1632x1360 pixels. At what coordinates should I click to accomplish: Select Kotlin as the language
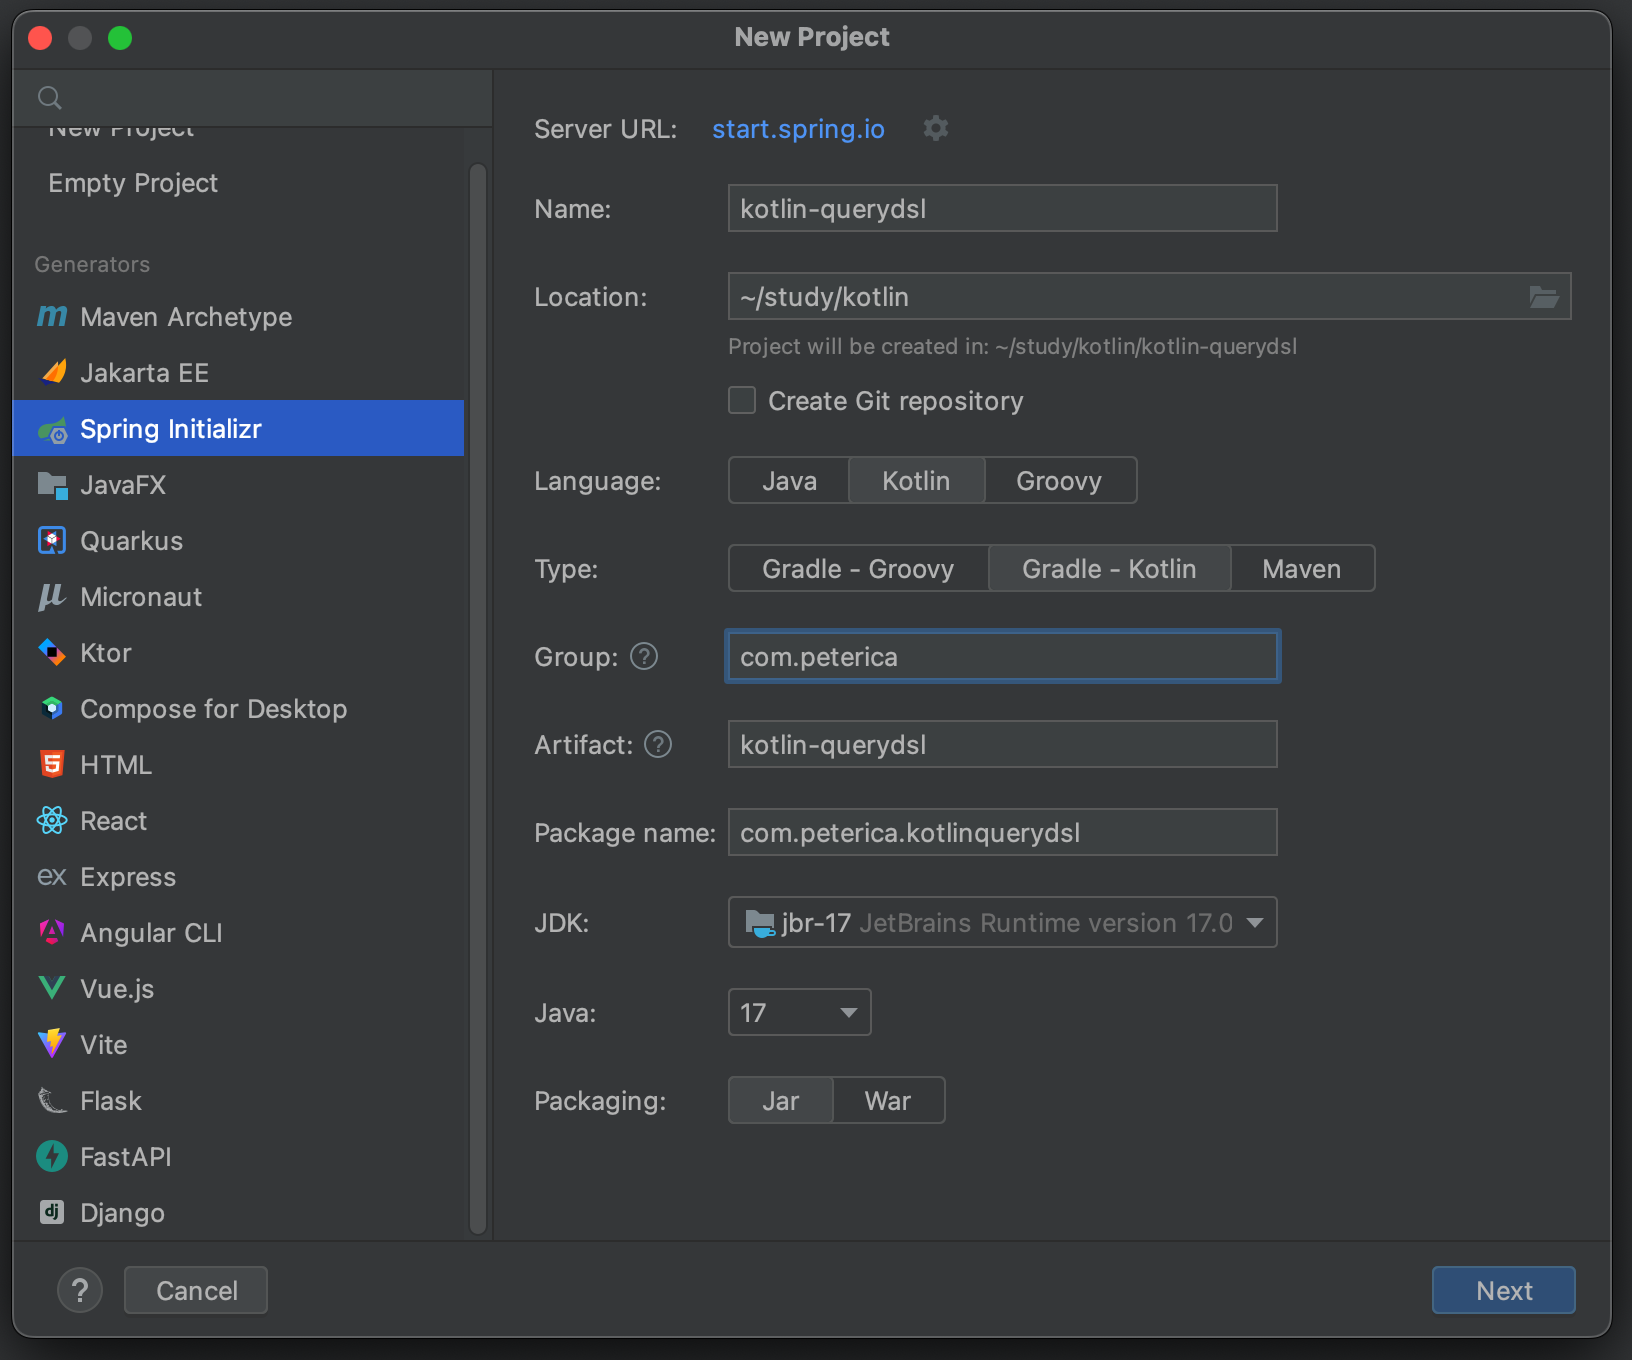(916, 481)
